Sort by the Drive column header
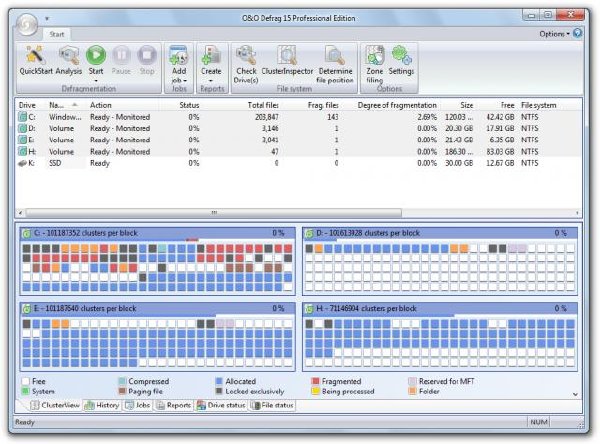Viewport: 600px width, 444px height. pyautogui.click(x=27, y=105)
